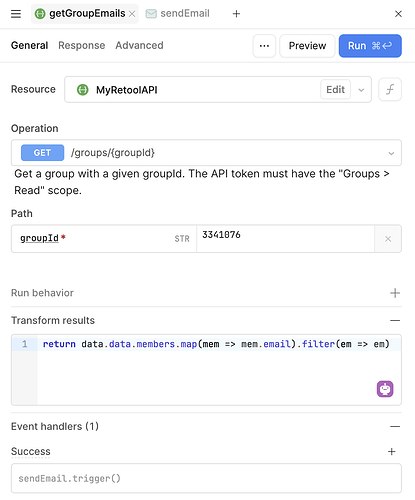The height and width of the screenshot is (500, 415).
Task: Expand the Run behavior section
Action: click(395, 293)
